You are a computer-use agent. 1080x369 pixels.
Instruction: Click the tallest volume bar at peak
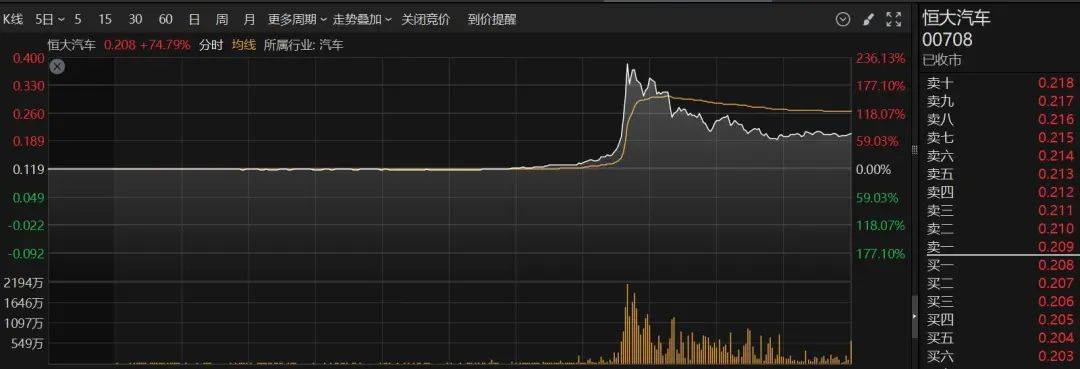click(627, 324)
